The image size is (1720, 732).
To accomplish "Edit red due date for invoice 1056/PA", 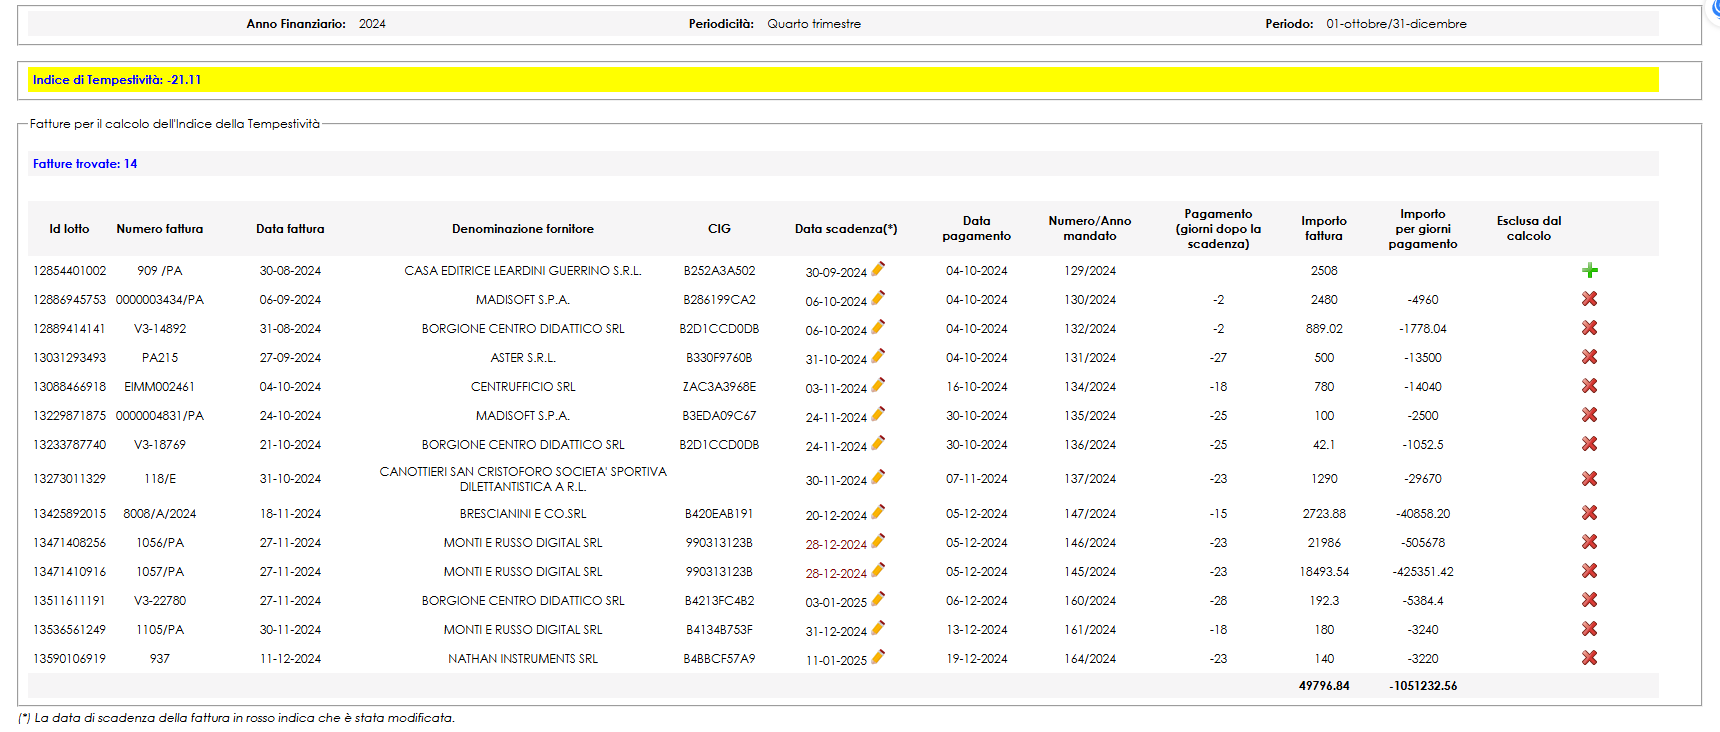I will click(x=878, y=541).
